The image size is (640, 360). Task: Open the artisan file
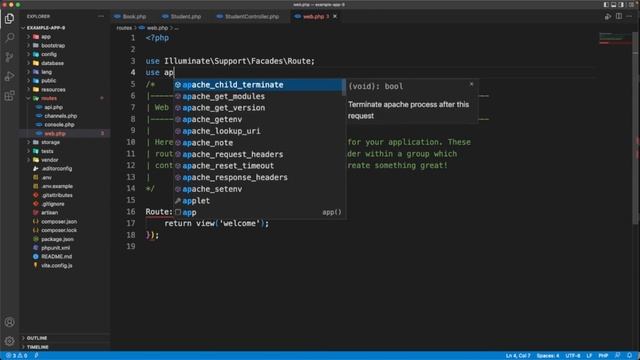pos(49,213)
